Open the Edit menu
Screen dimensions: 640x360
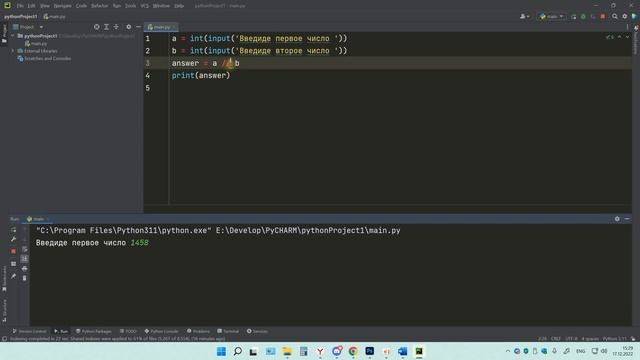31,6
